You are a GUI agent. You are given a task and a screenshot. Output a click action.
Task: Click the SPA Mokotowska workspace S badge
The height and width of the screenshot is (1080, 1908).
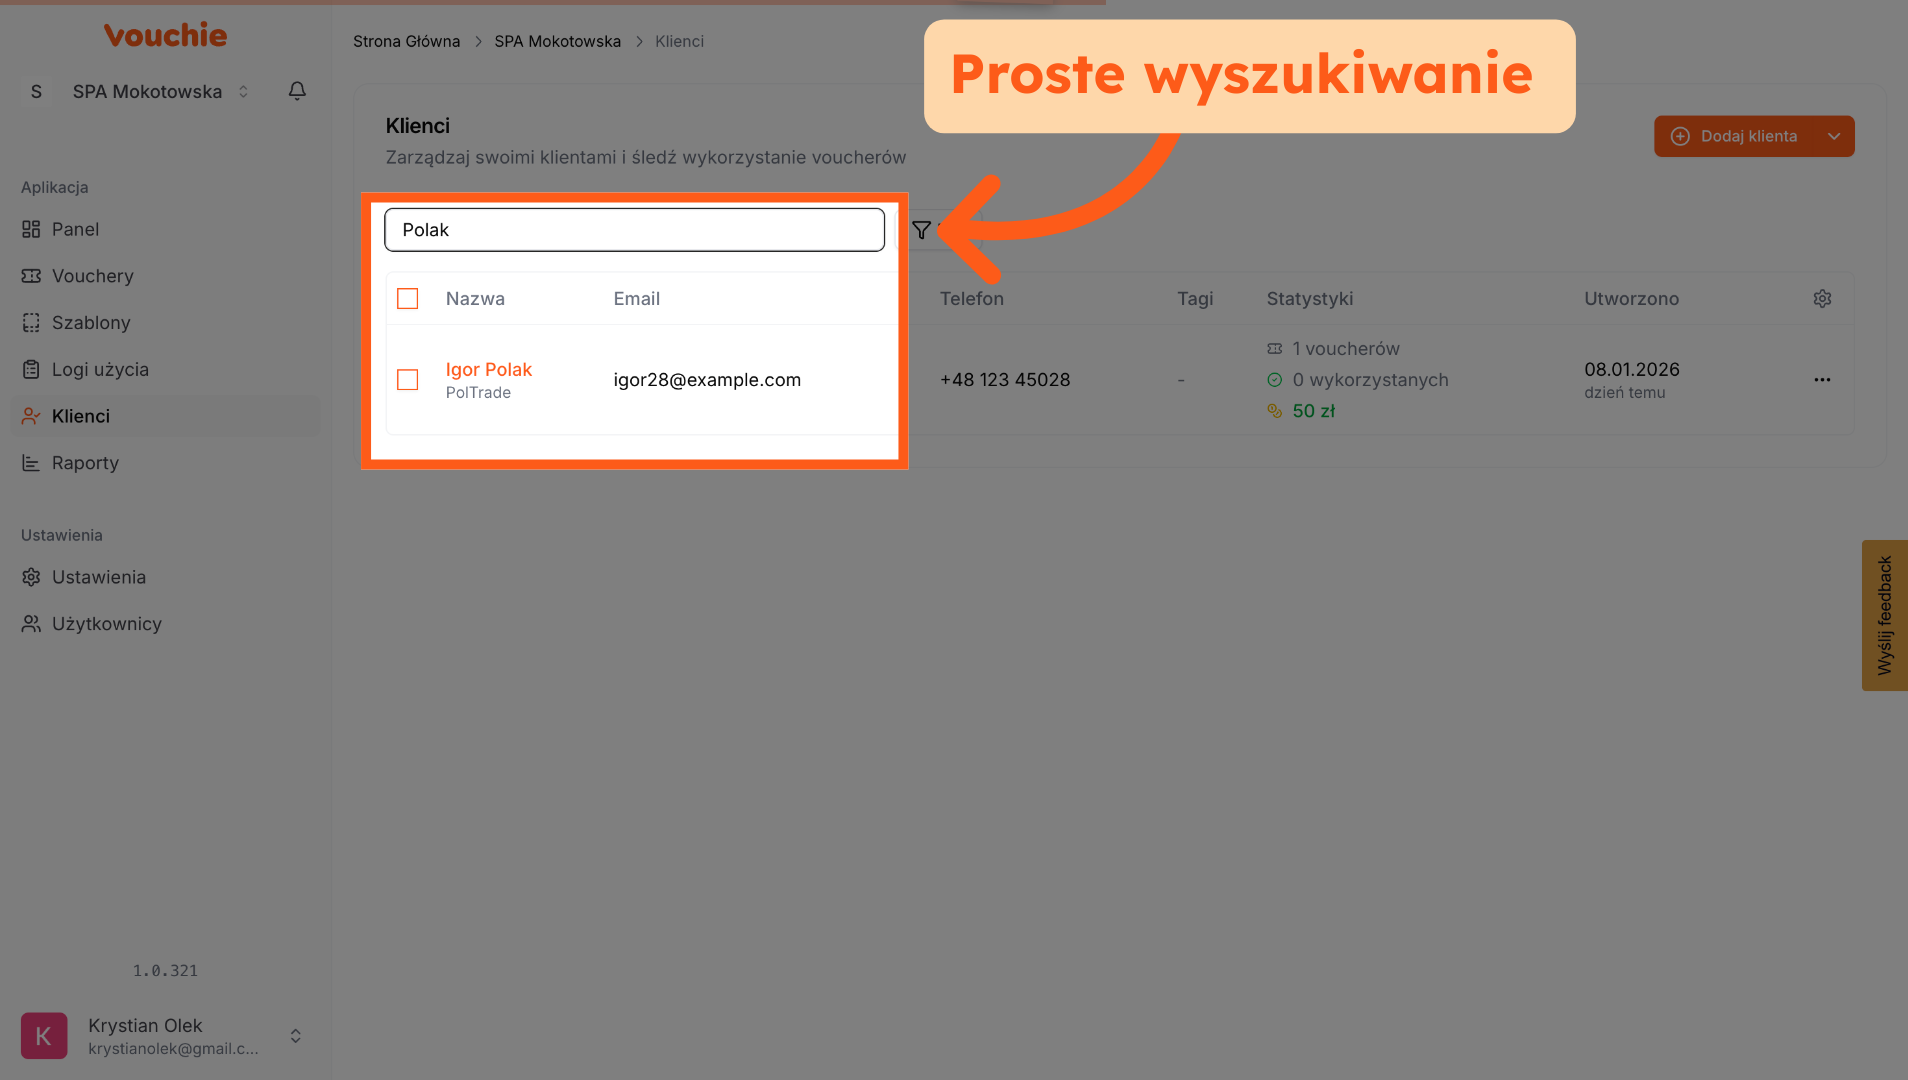tap(37, 92)
